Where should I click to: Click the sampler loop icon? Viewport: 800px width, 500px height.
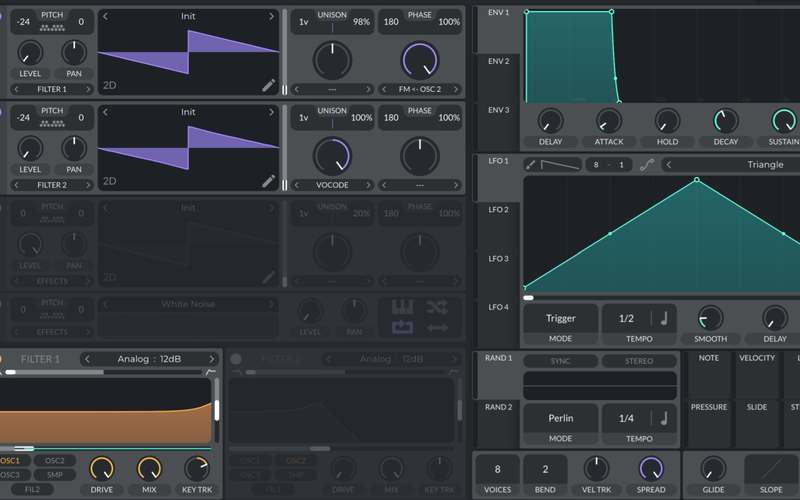point(402,327)
